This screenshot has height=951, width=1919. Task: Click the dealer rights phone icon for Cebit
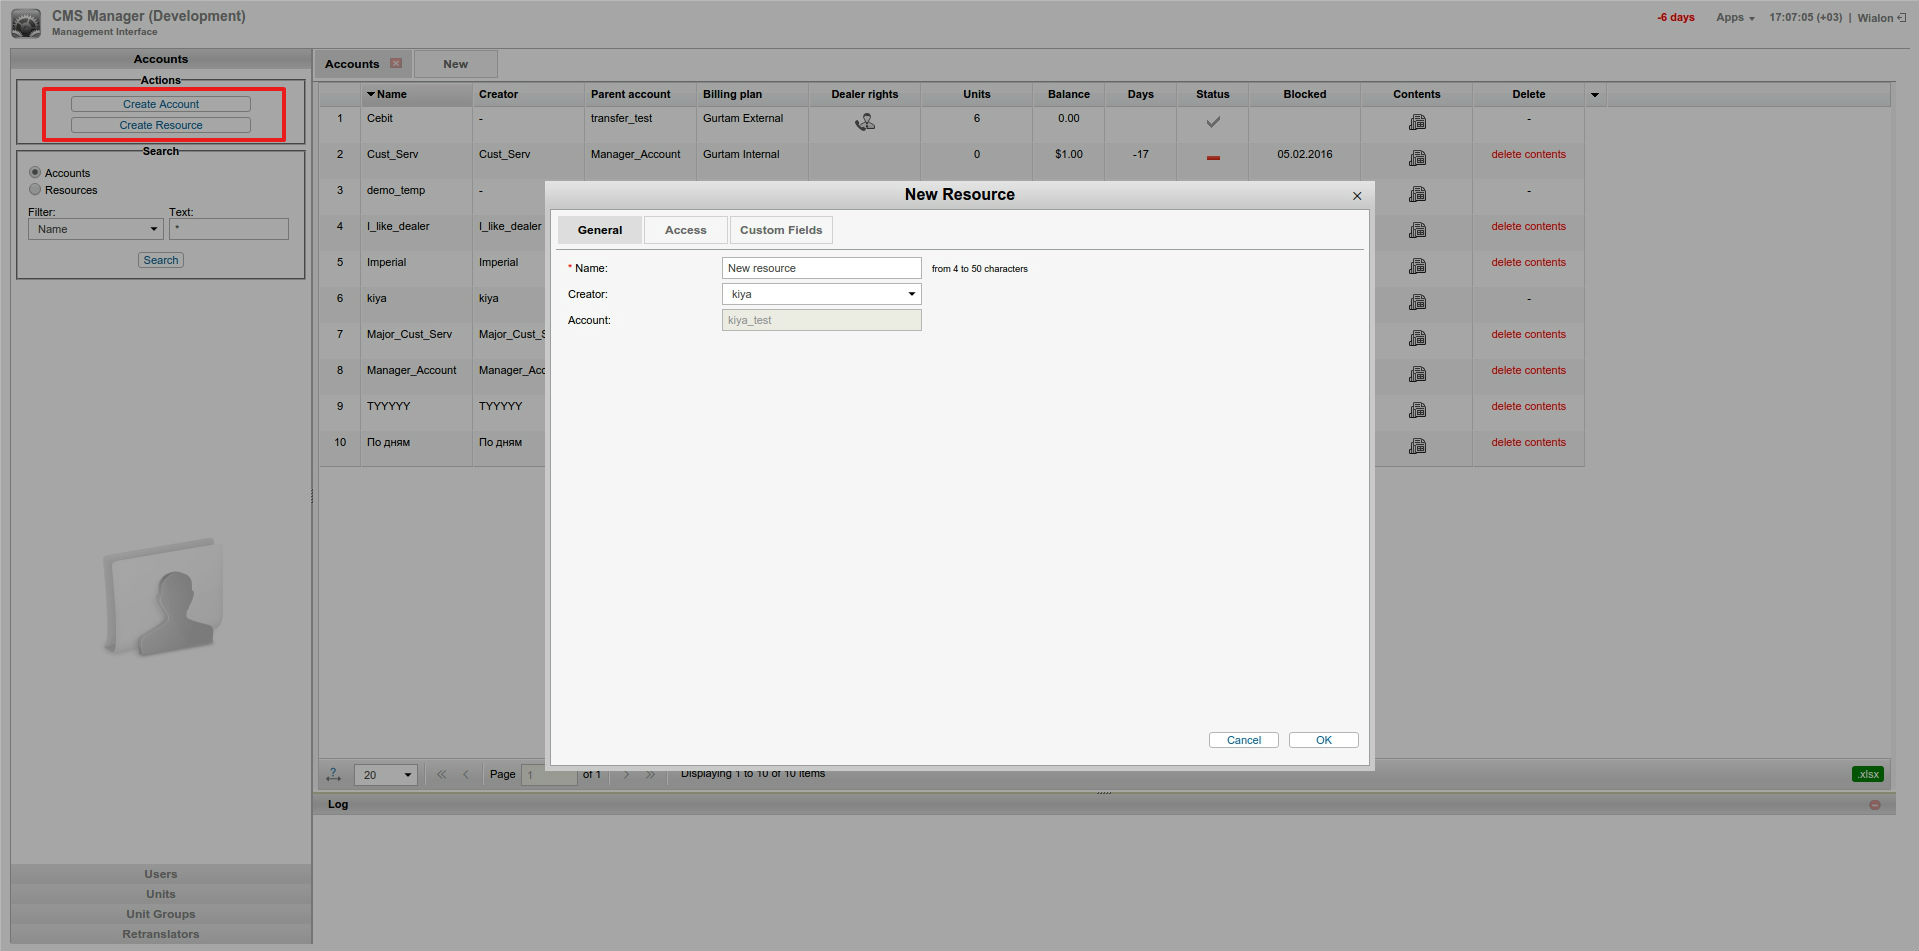[864, 121]
